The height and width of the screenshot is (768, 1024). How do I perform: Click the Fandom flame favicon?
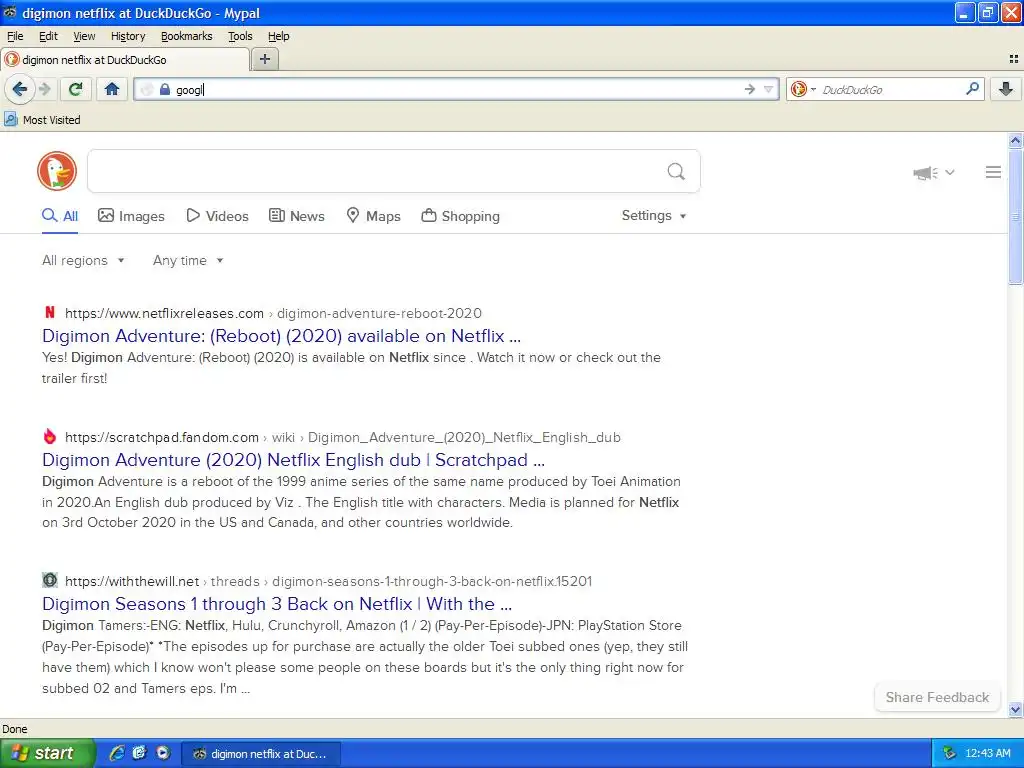(x=50, y=436)
